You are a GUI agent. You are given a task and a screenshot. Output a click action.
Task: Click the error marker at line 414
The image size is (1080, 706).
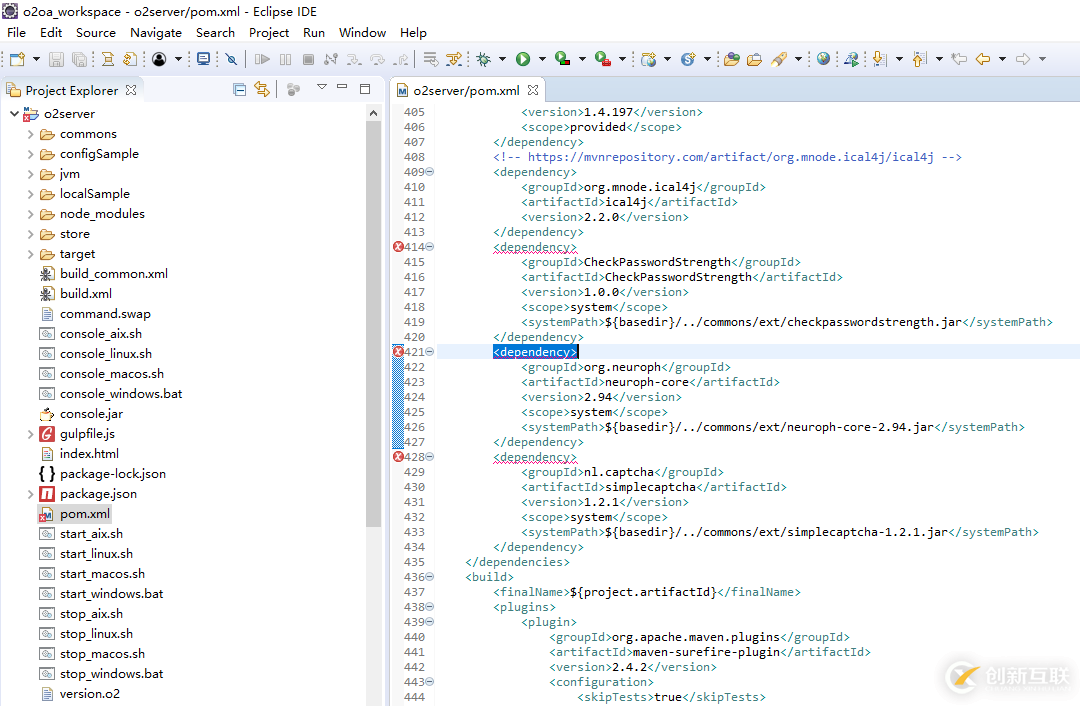398,247
